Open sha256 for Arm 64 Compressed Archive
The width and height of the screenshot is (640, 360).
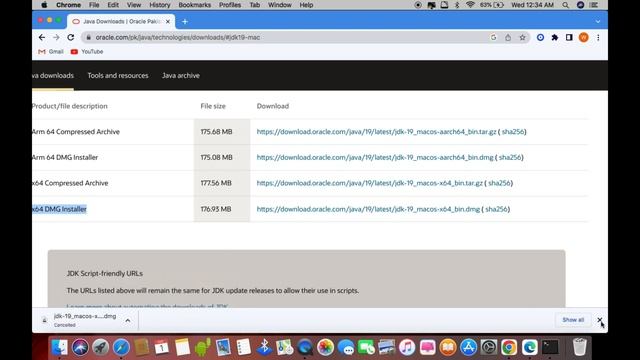coord(513,132)
